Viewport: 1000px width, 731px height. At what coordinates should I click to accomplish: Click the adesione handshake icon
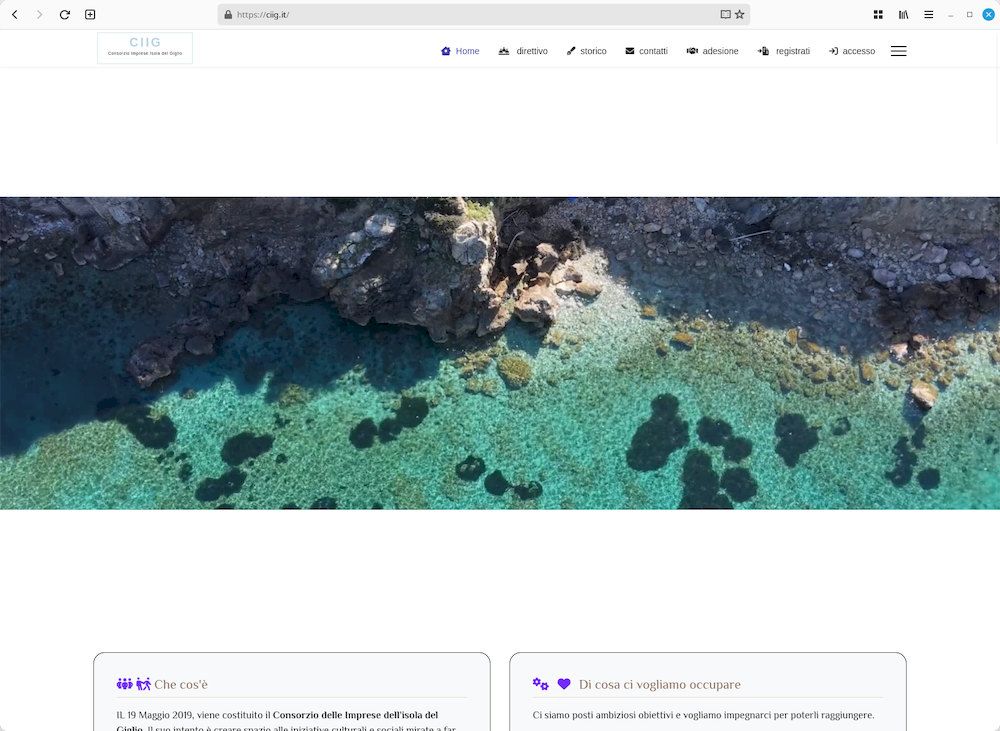(692, 51)
